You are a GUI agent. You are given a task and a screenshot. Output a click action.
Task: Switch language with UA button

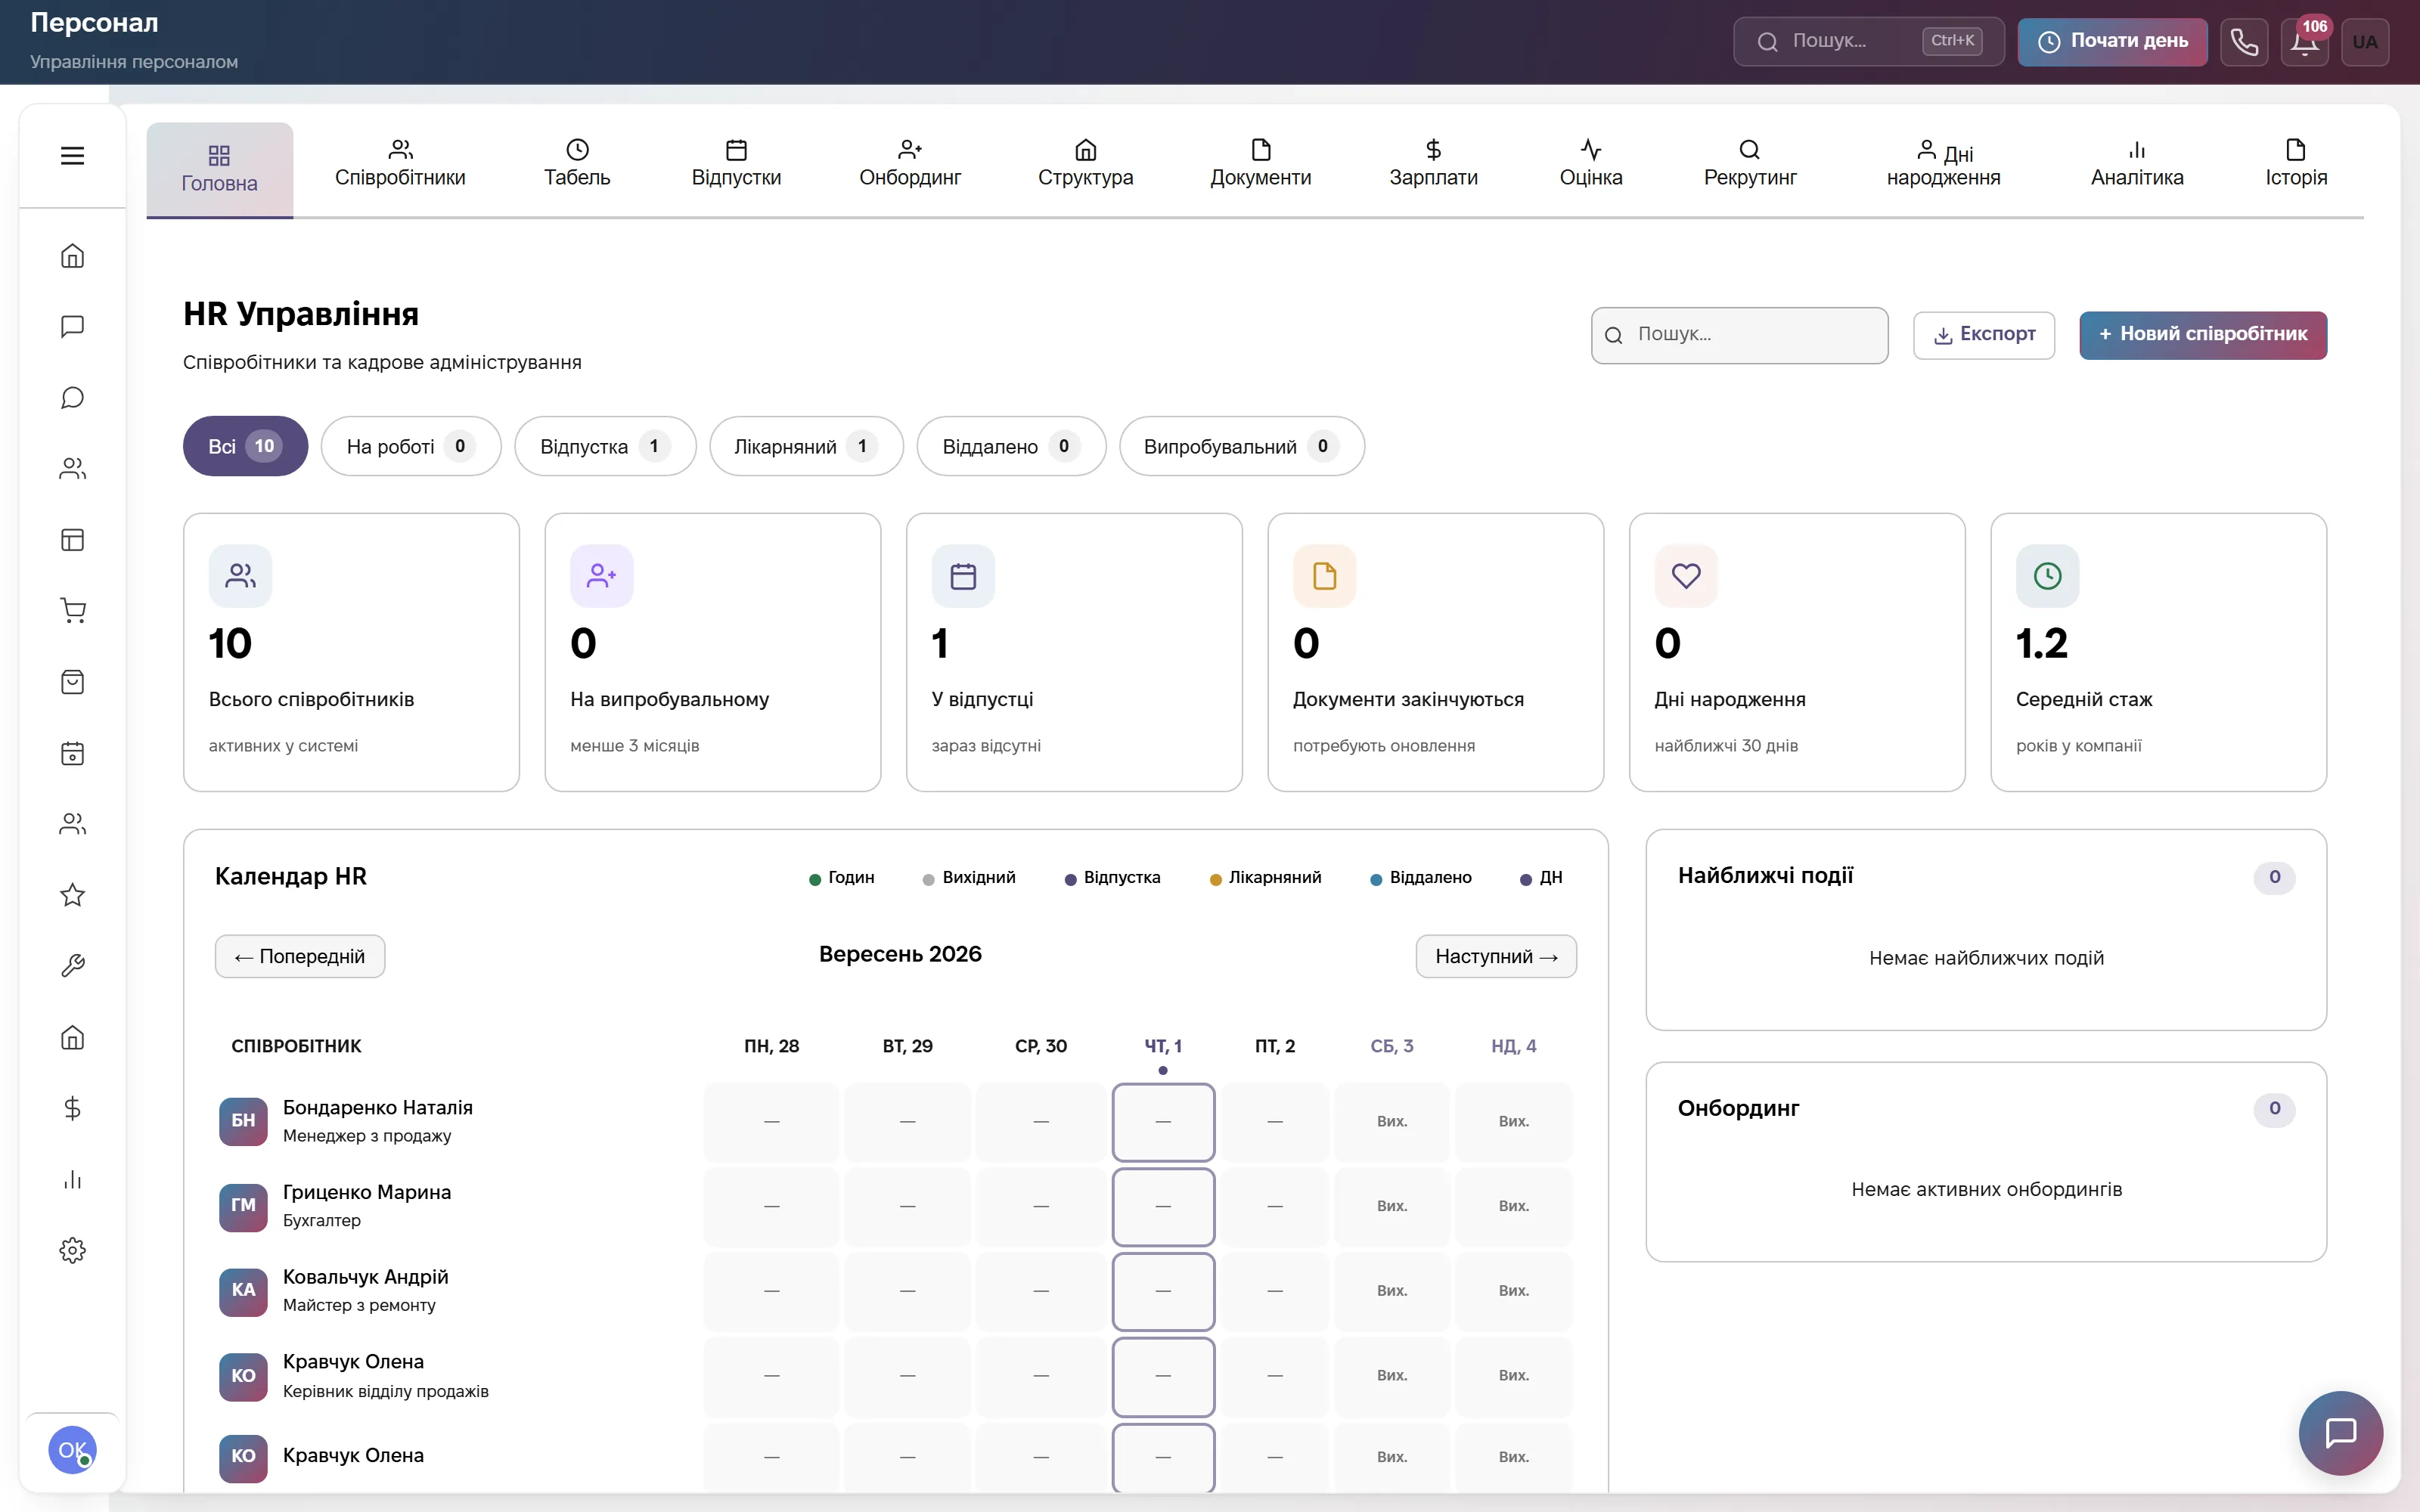(2365, 41)
